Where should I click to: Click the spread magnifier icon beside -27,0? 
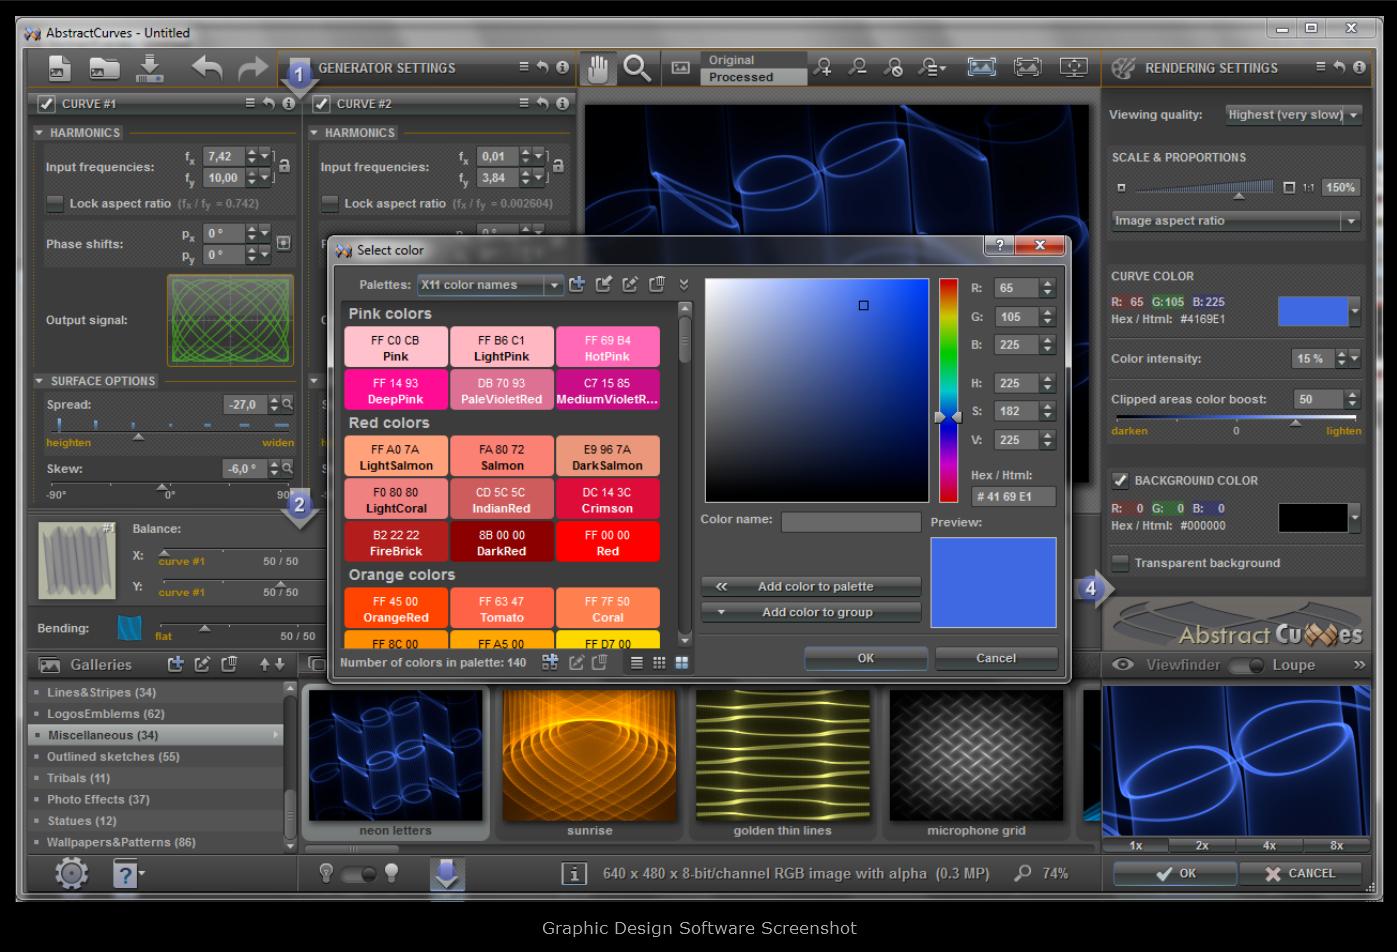287,404
